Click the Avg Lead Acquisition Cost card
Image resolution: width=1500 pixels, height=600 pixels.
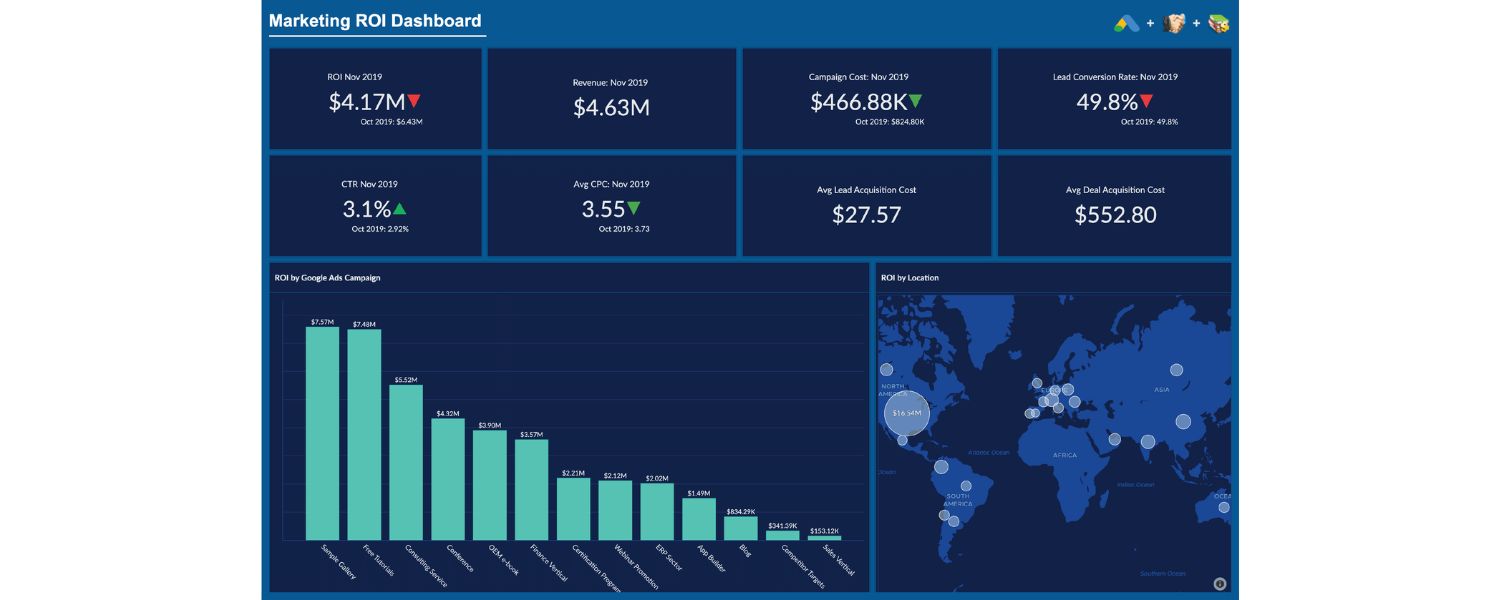[x=867, y=205]
